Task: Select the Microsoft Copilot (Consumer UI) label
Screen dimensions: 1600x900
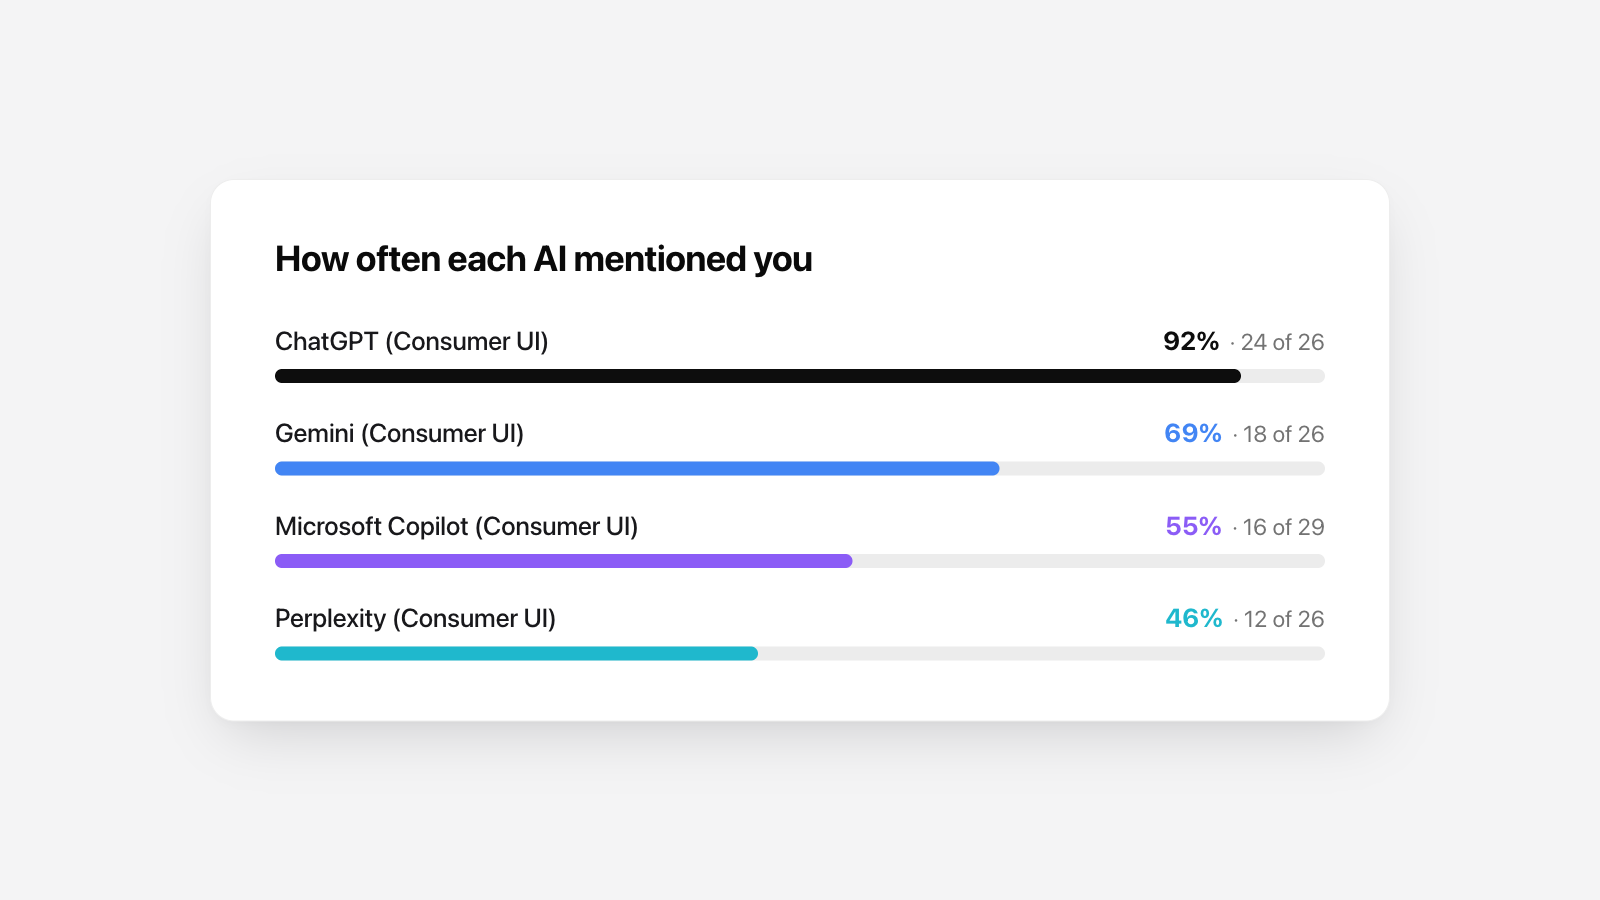Action: pyautogui.click(x=456, y=527)
